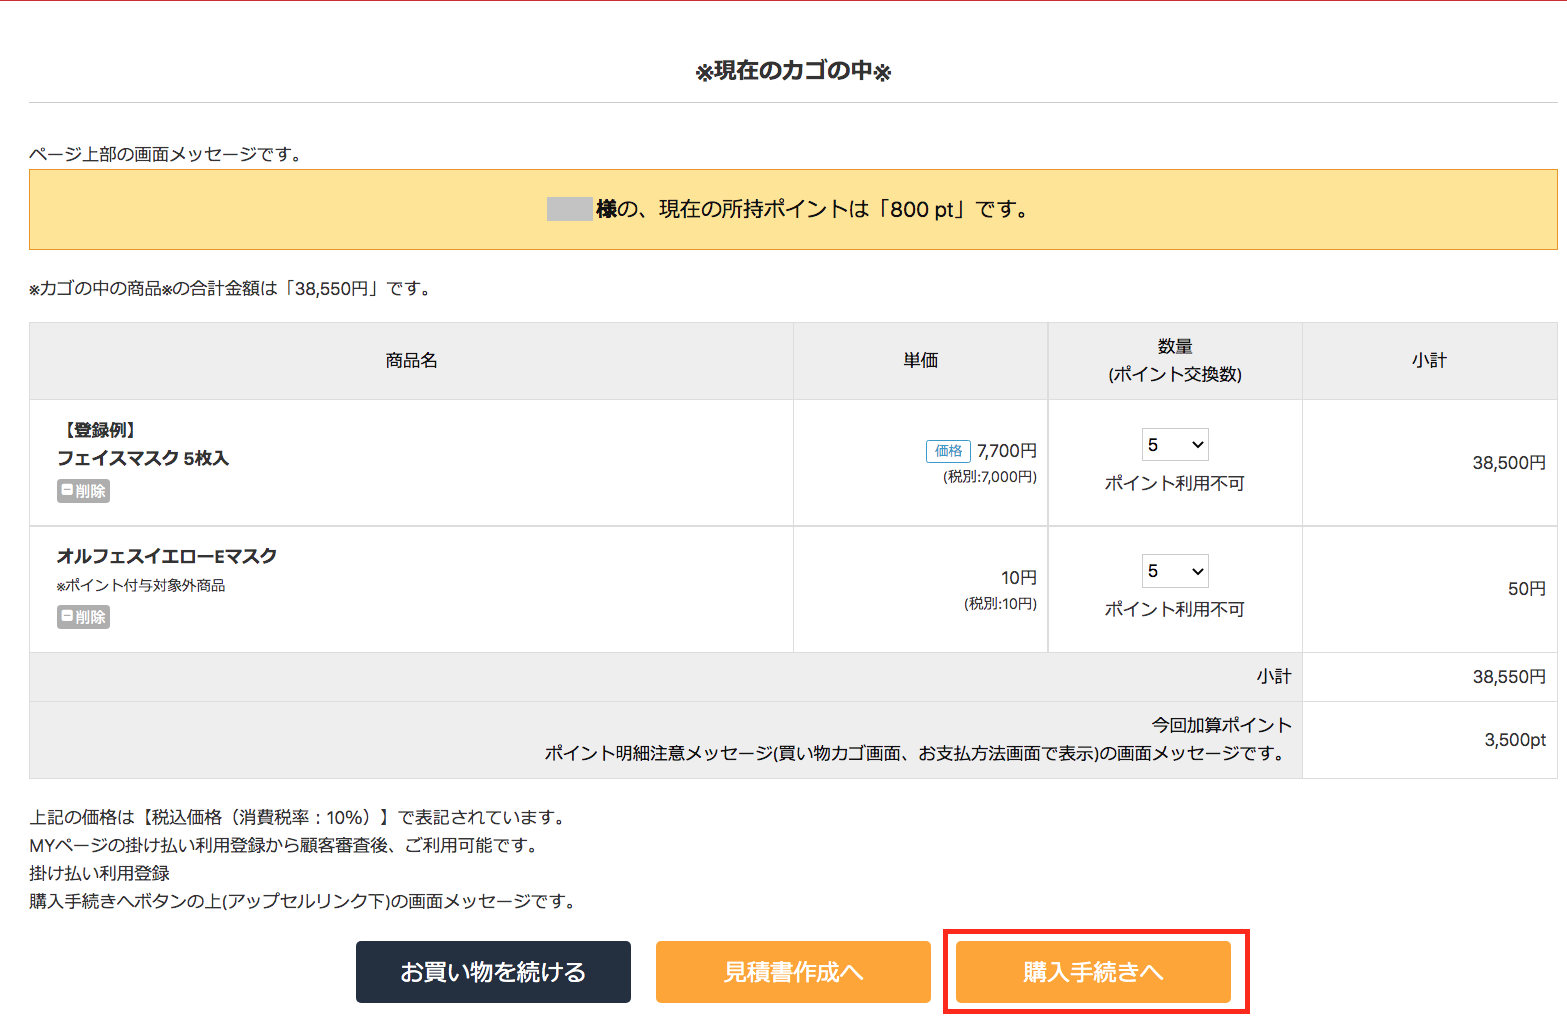Open the フェイスマスク 5枚入 product name
This screenshot has width=1567, height=1028.
click(x=143, y=458)
